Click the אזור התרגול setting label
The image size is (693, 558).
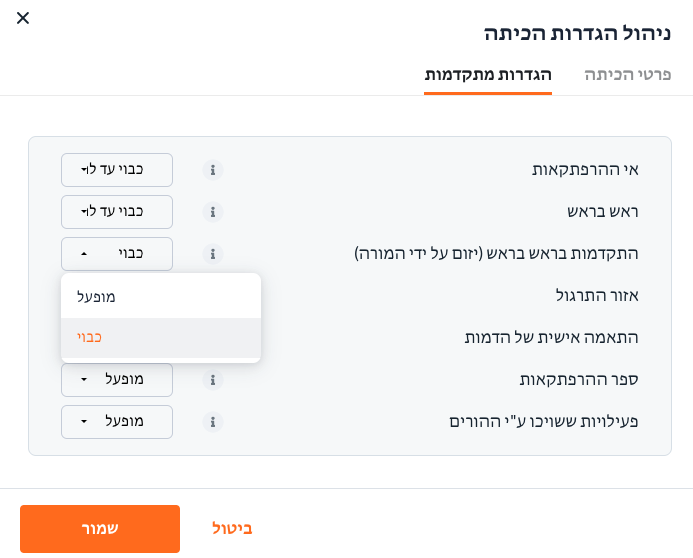597,295
